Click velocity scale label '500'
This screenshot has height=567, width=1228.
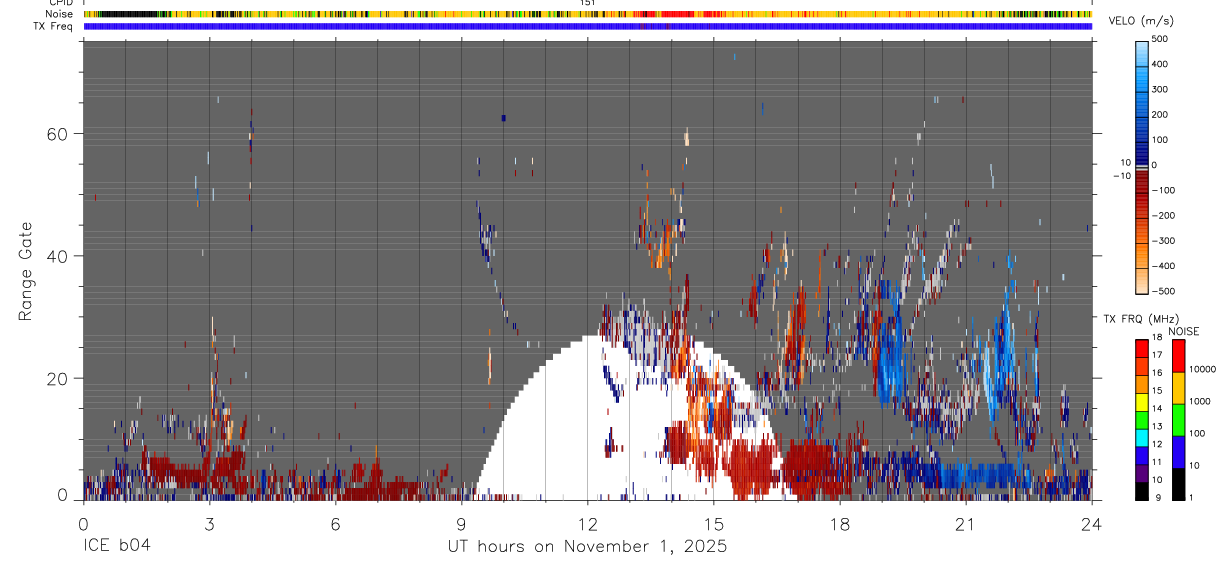click(1160, 40)
